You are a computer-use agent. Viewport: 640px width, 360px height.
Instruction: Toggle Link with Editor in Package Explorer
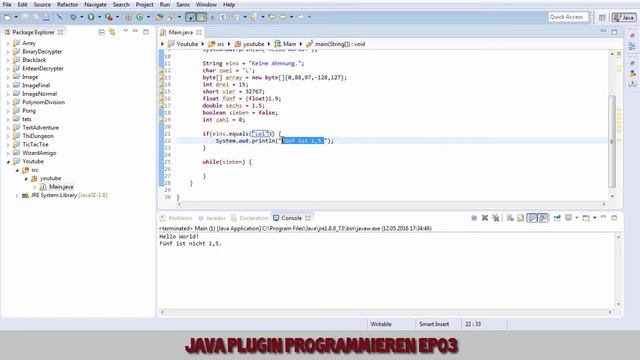pyautogui.click(x=112, y=32)
